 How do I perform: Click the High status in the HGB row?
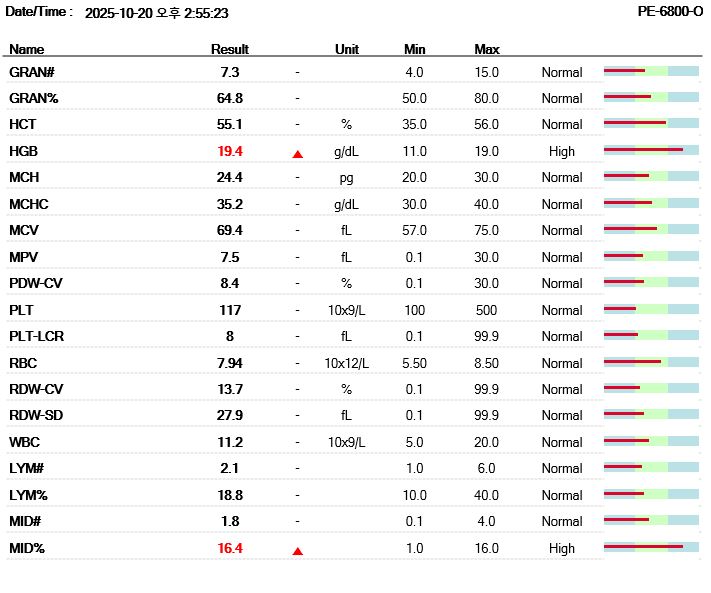point(562,151)
